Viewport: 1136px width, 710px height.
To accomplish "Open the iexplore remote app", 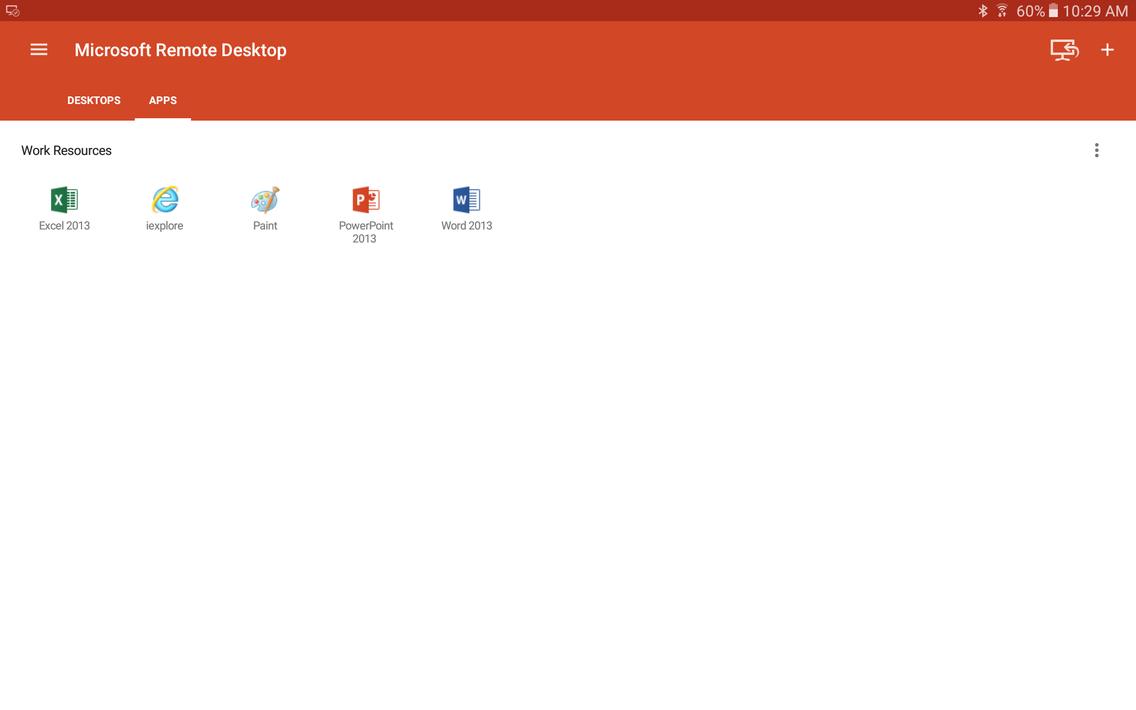I will pyautogui.click(x=164, y=199).
